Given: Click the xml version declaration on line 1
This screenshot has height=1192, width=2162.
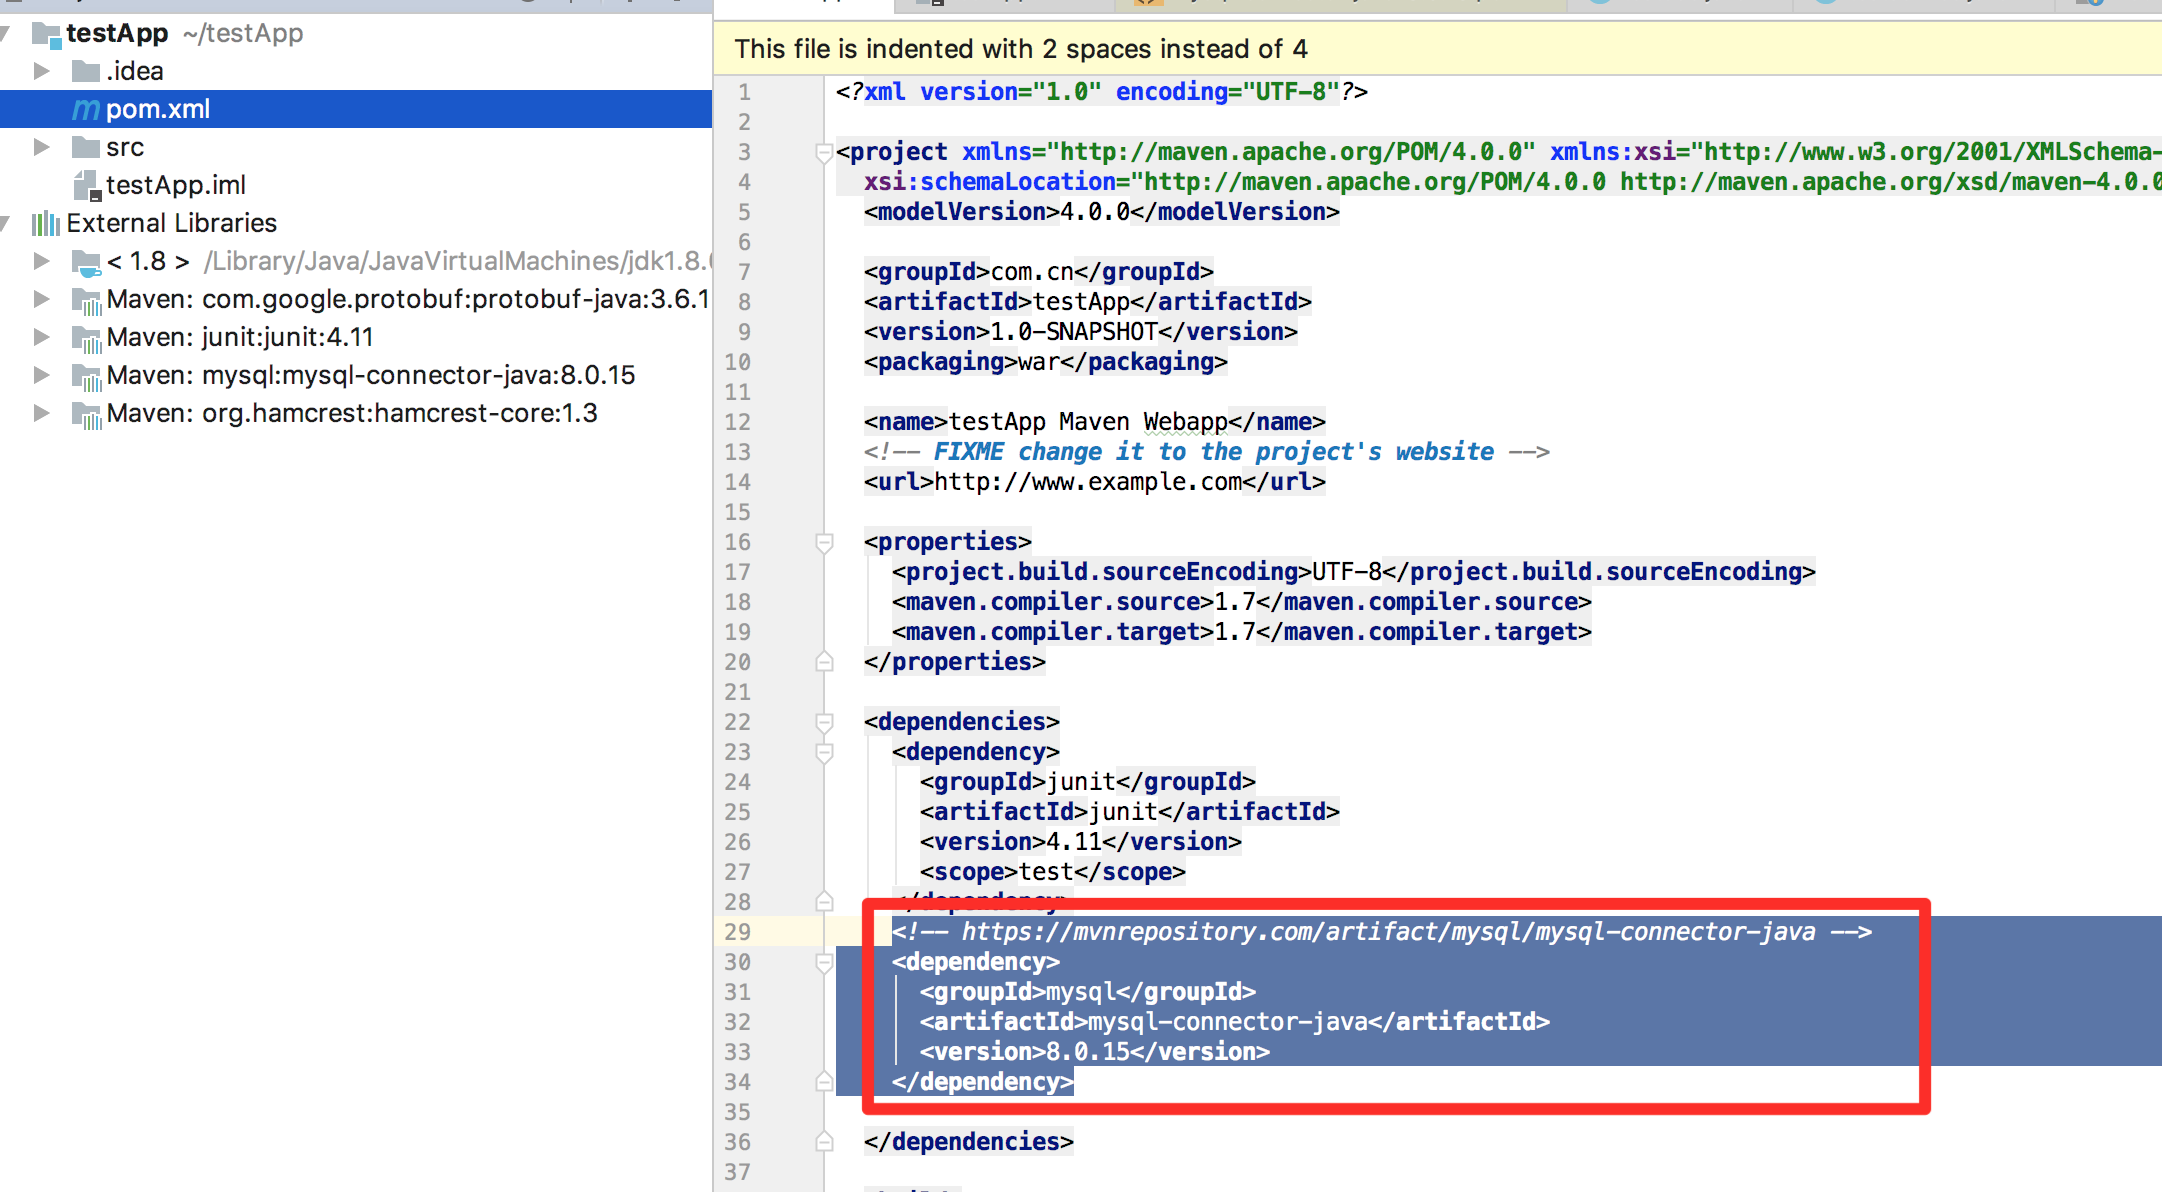Looking at the screenshot, I should coord(1102,92).
